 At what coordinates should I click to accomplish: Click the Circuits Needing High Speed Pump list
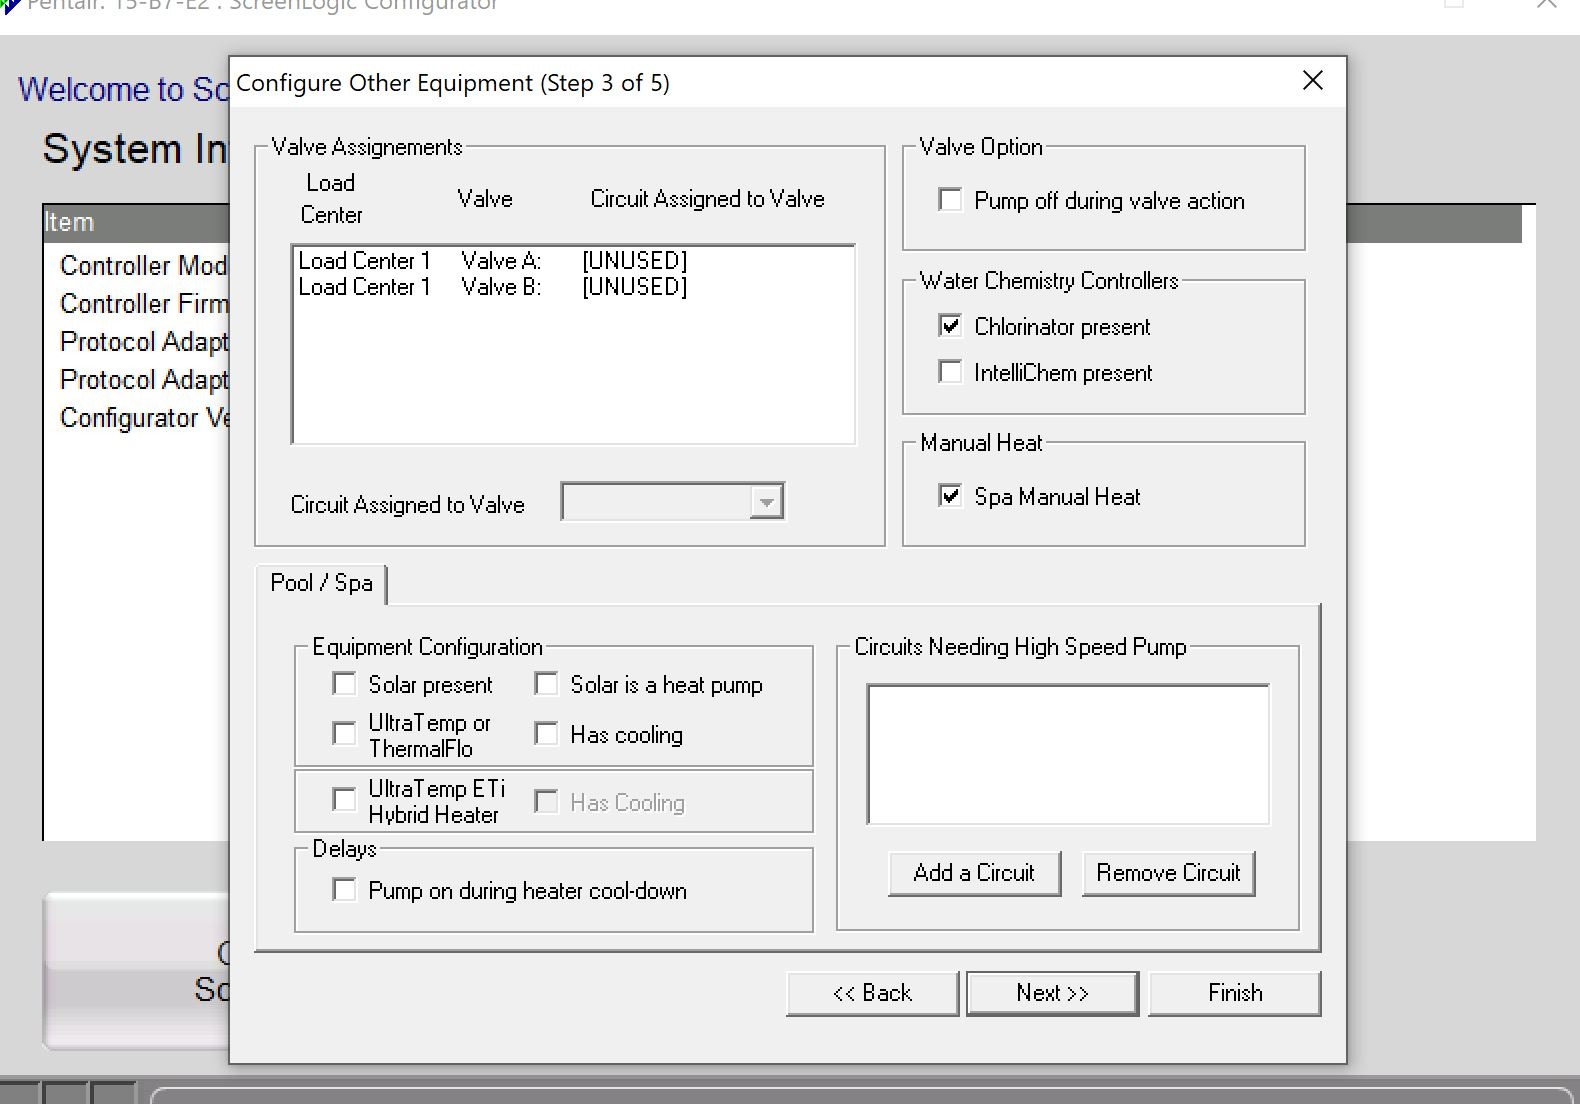coord(1068,755)
